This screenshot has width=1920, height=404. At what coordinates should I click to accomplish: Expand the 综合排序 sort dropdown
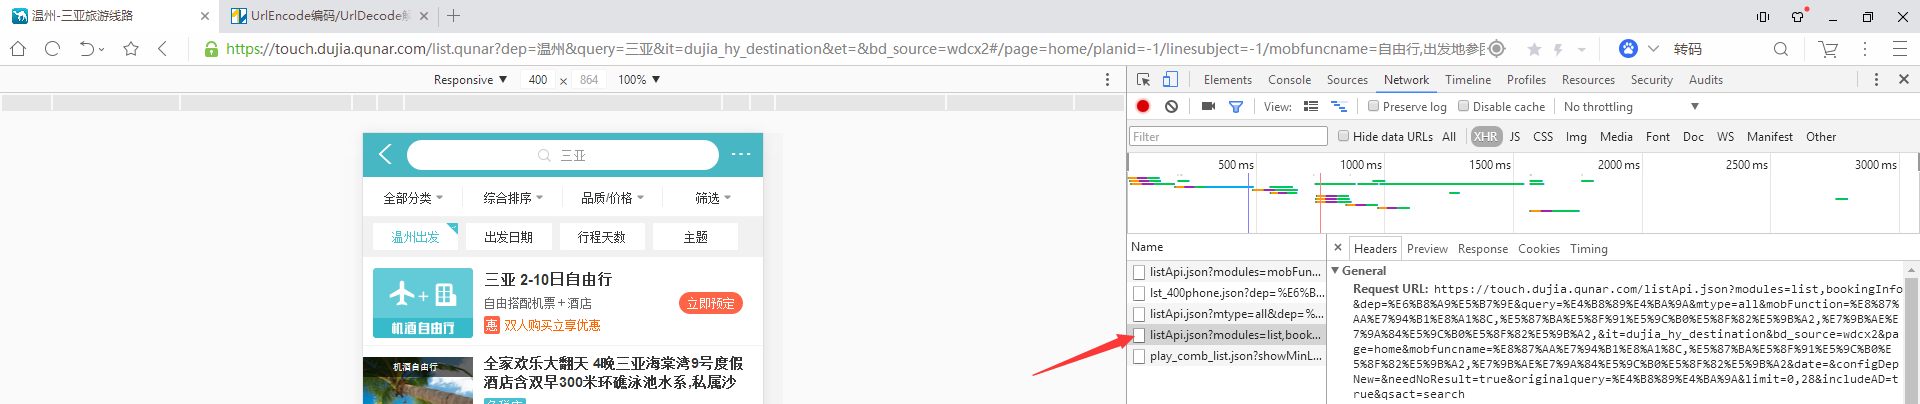(x=513, y=198)
